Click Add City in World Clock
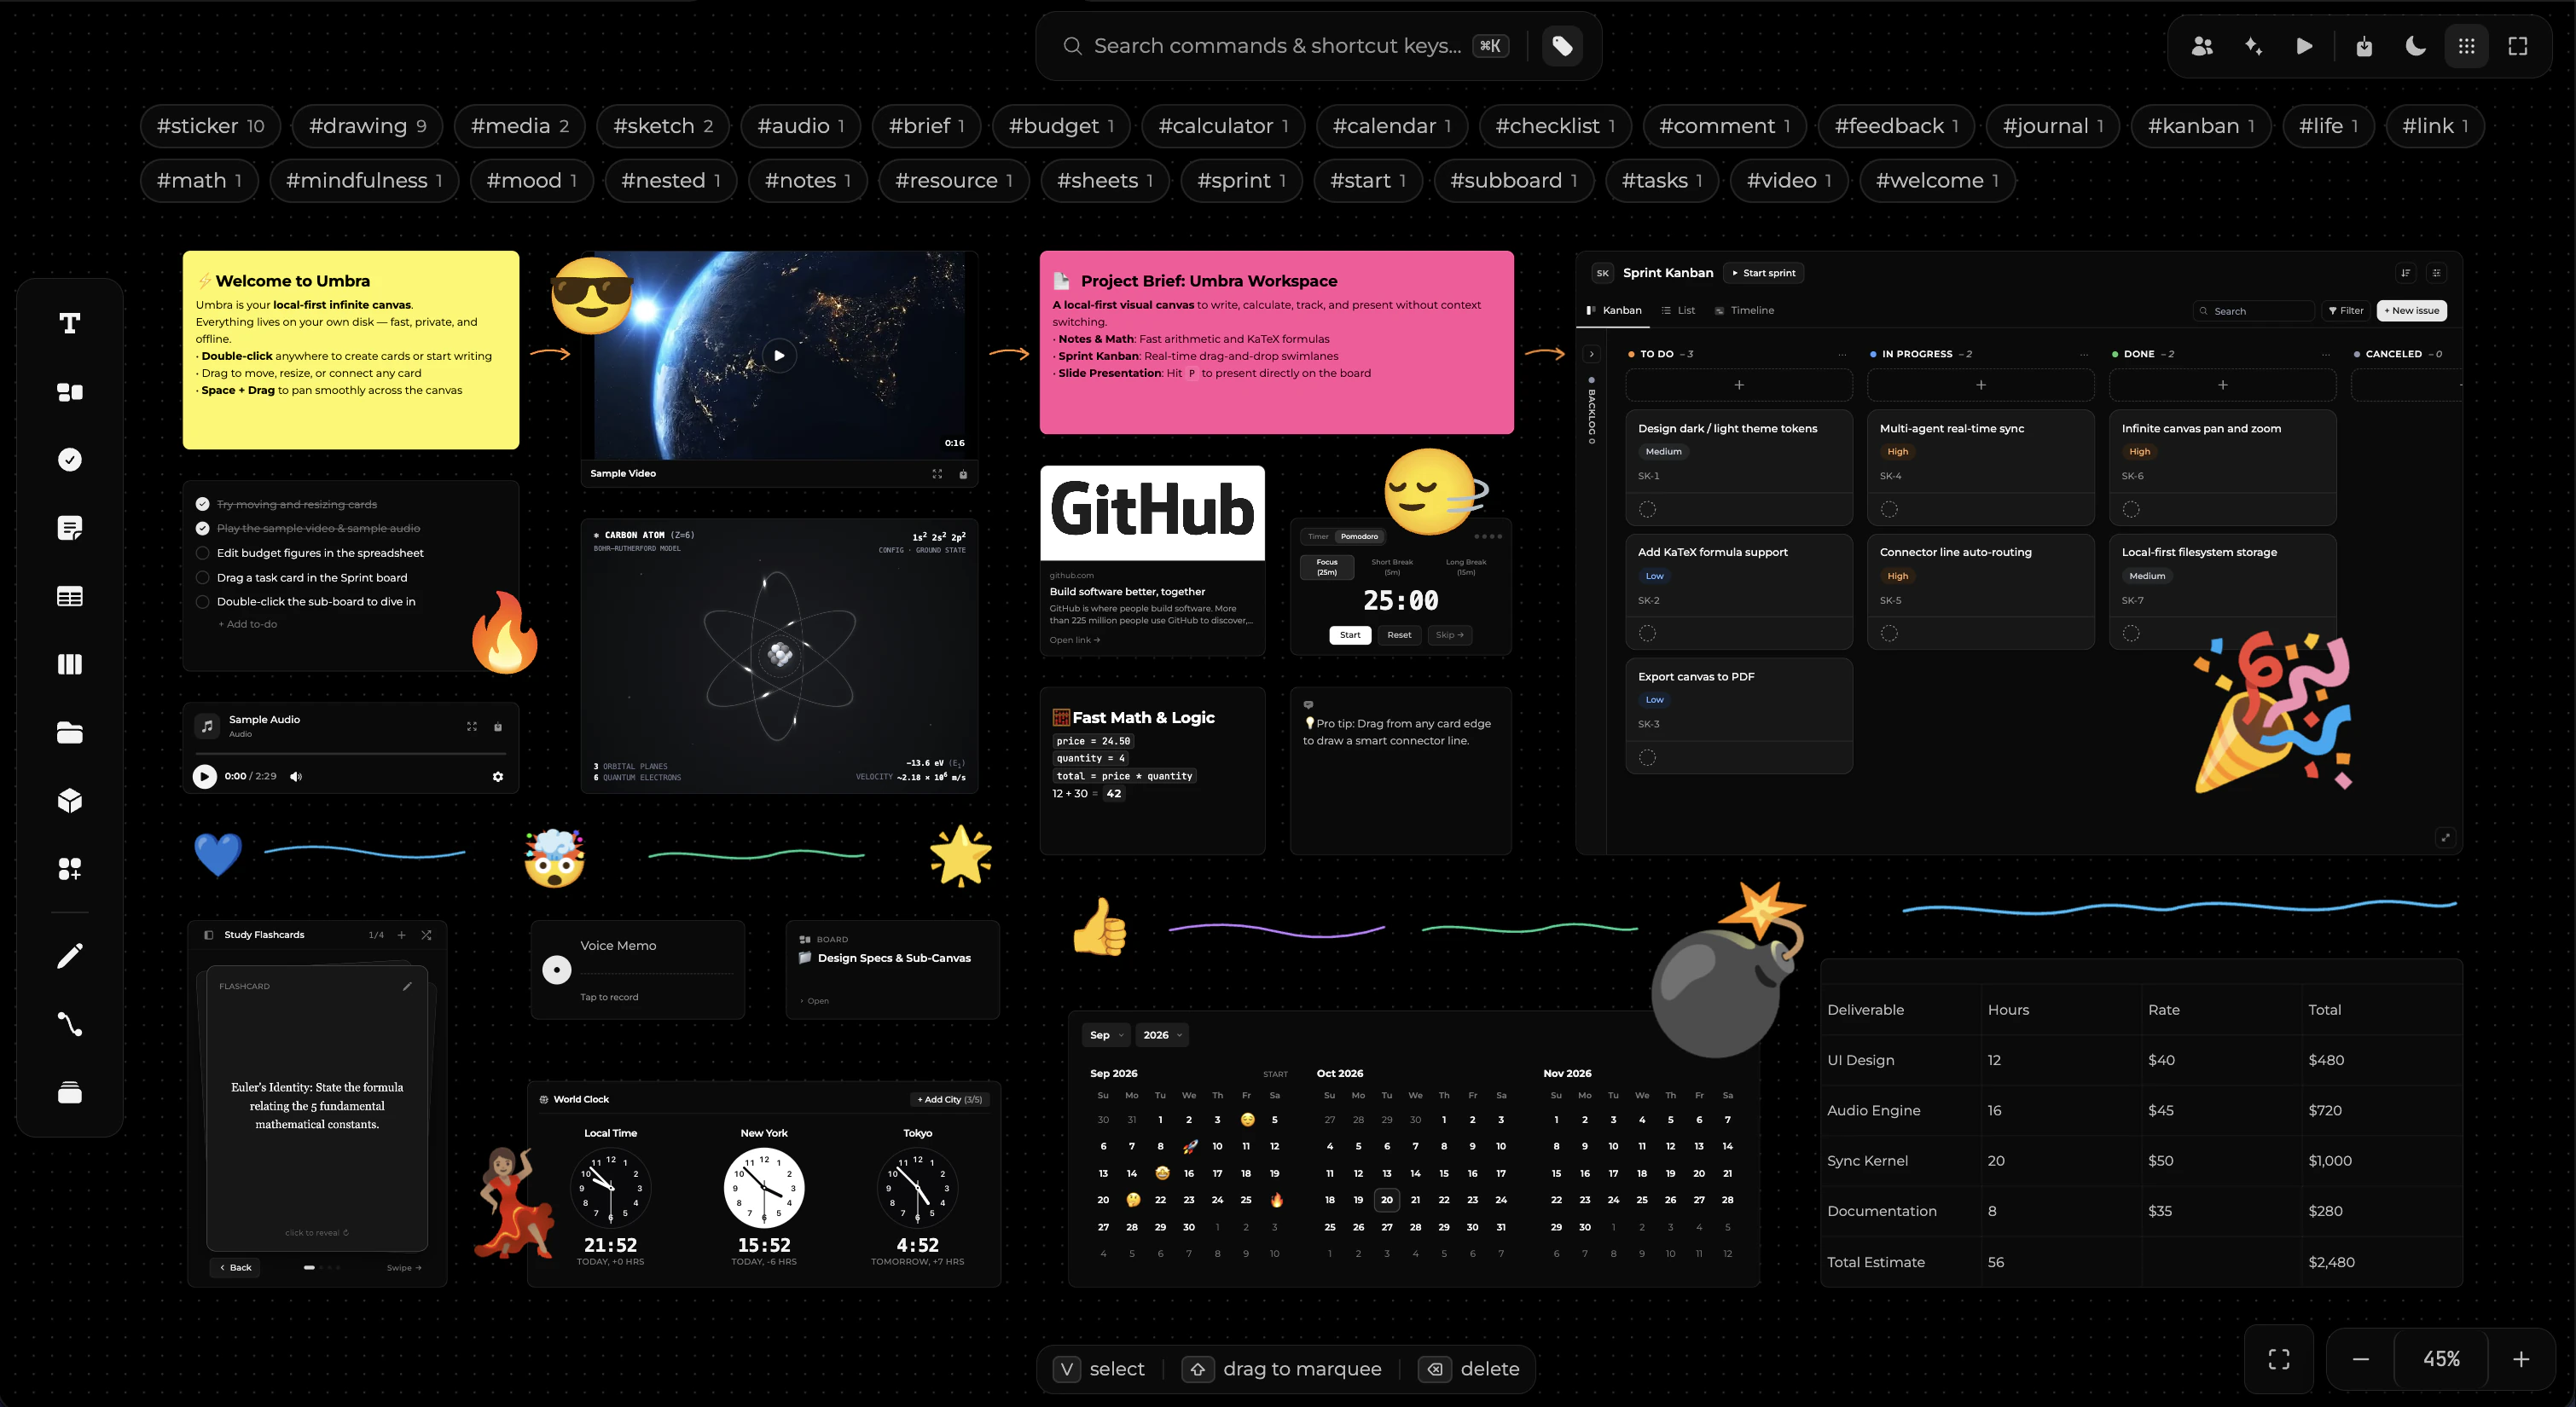This screenshot has width=2576, height=1407. pyautogui.click(x=949, y=1099)
